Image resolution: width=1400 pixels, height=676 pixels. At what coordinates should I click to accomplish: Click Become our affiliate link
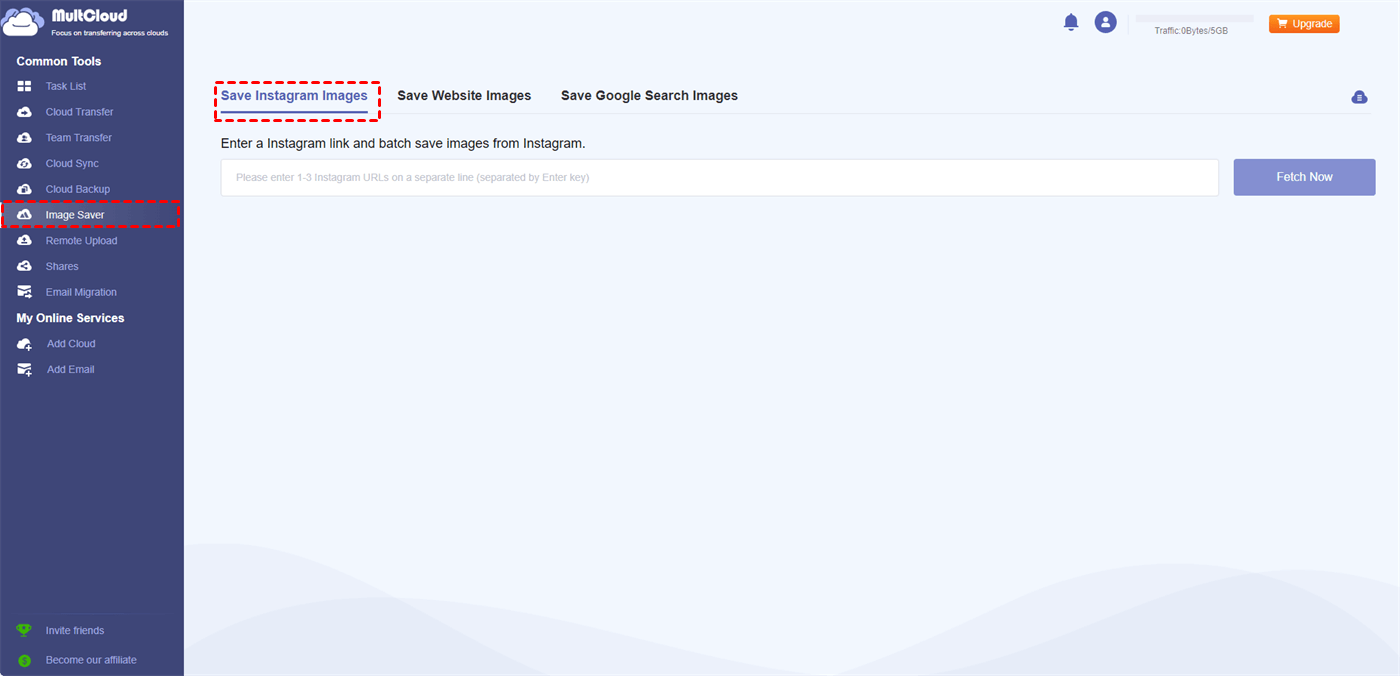click(91, 660)
